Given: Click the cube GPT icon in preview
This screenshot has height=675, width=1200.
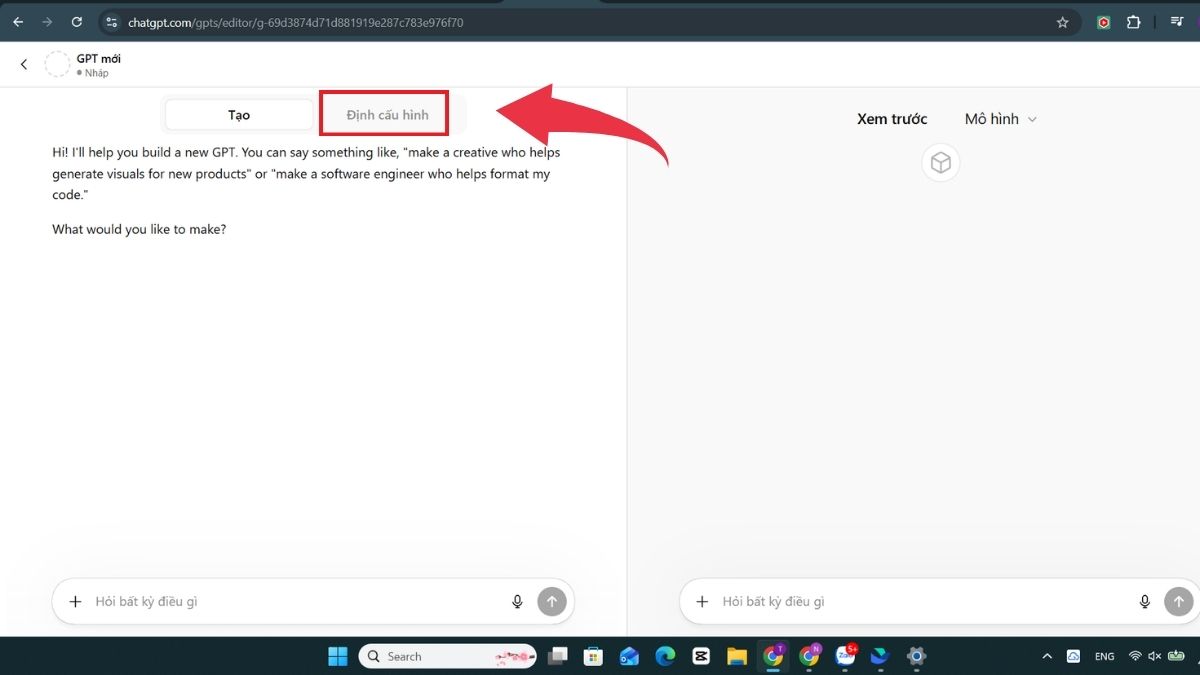Looking at the screenshot, I should click(940, 163).
